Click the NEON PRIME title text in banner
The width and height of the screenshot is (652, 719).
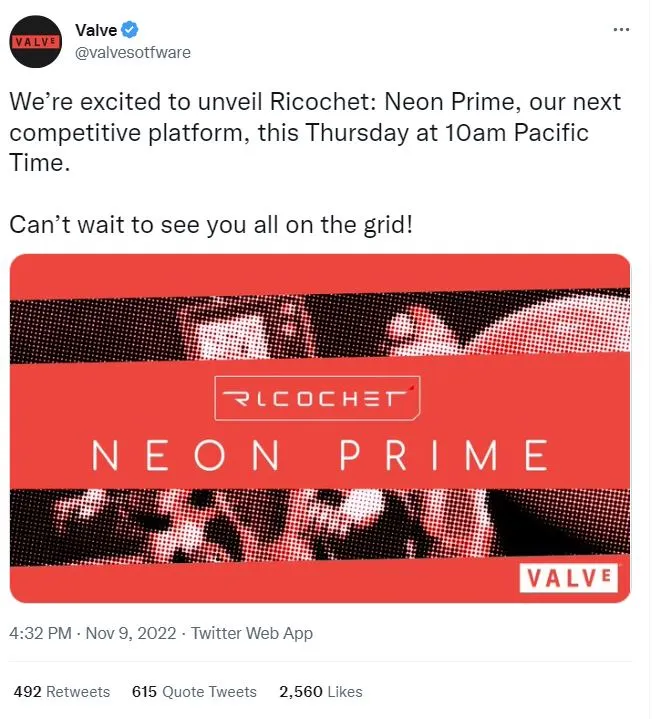pos(320,456)
